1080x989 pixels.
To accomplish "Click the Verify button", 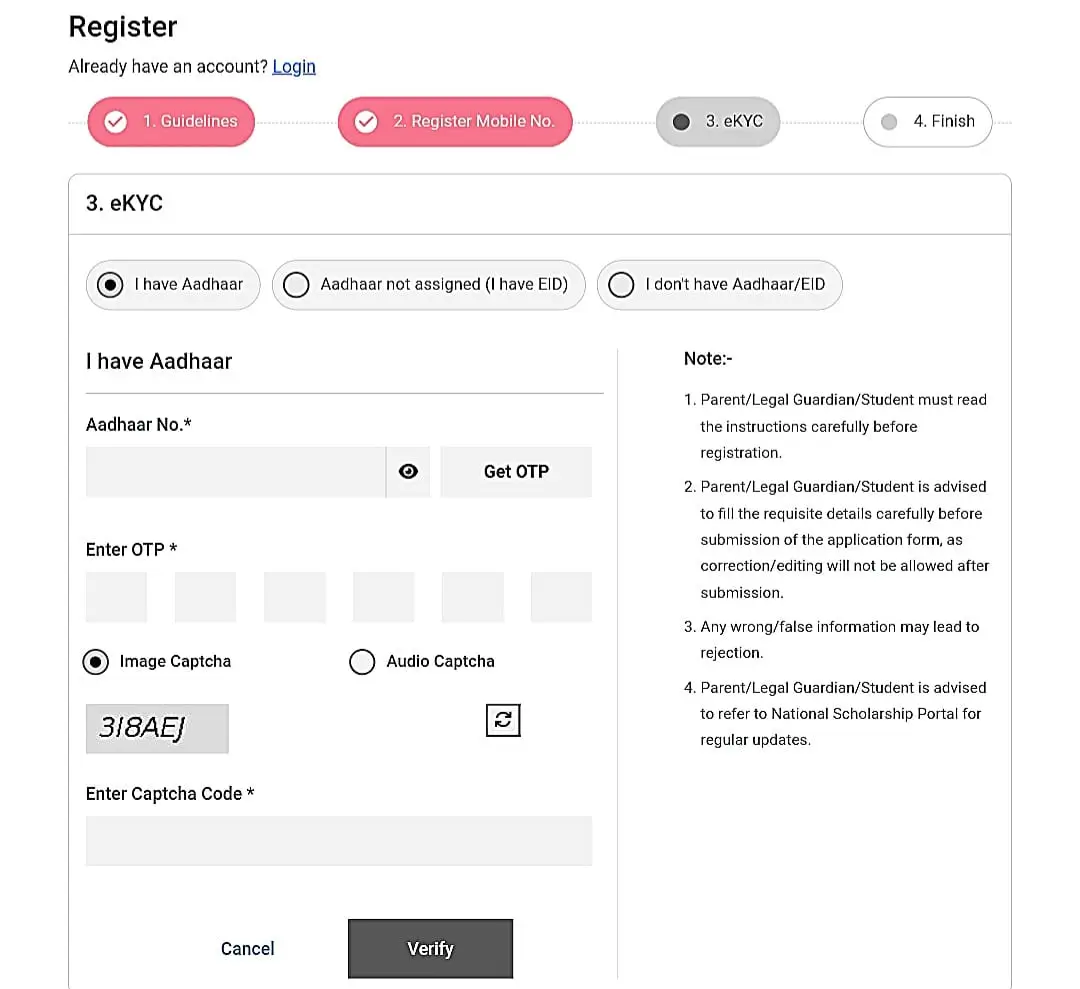I will [430, 948].
